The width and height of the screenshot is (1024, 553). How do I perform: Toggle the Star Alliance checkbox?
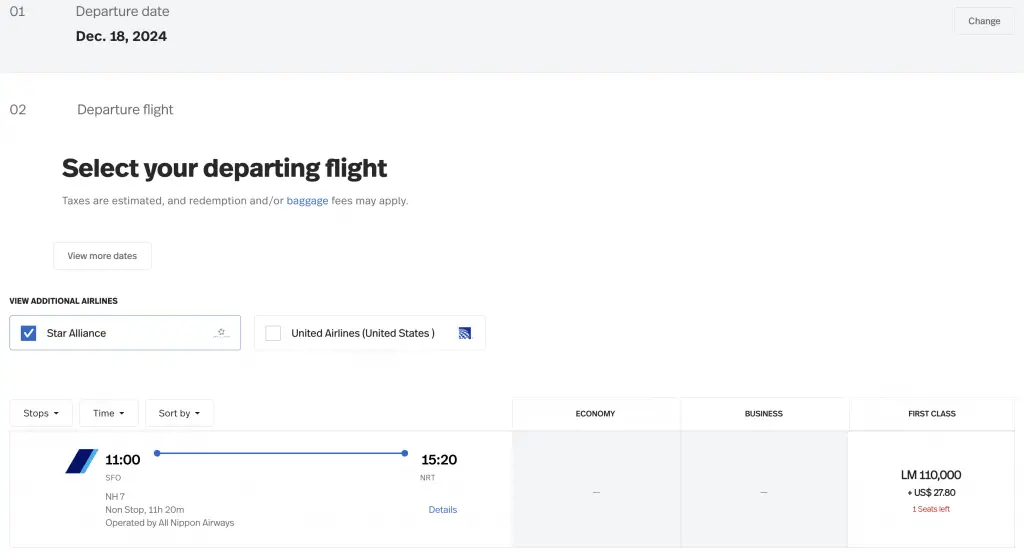coord(28,333)
